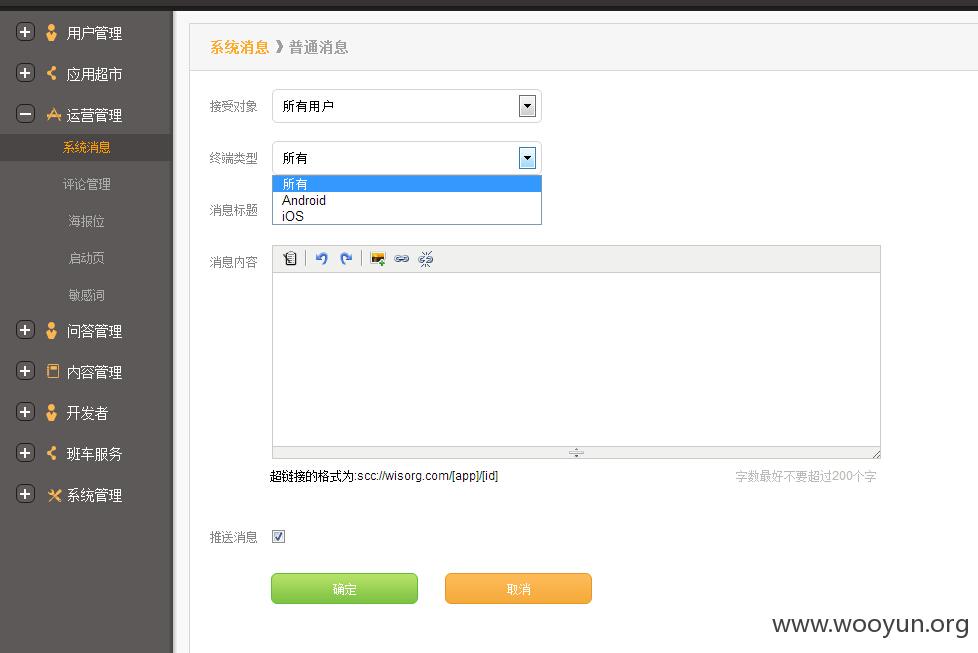Click the insert hyperlink icon
Image resolution: width=978 pixels, height=653 pixels.
pyautogui.click(x=402, y=258)
